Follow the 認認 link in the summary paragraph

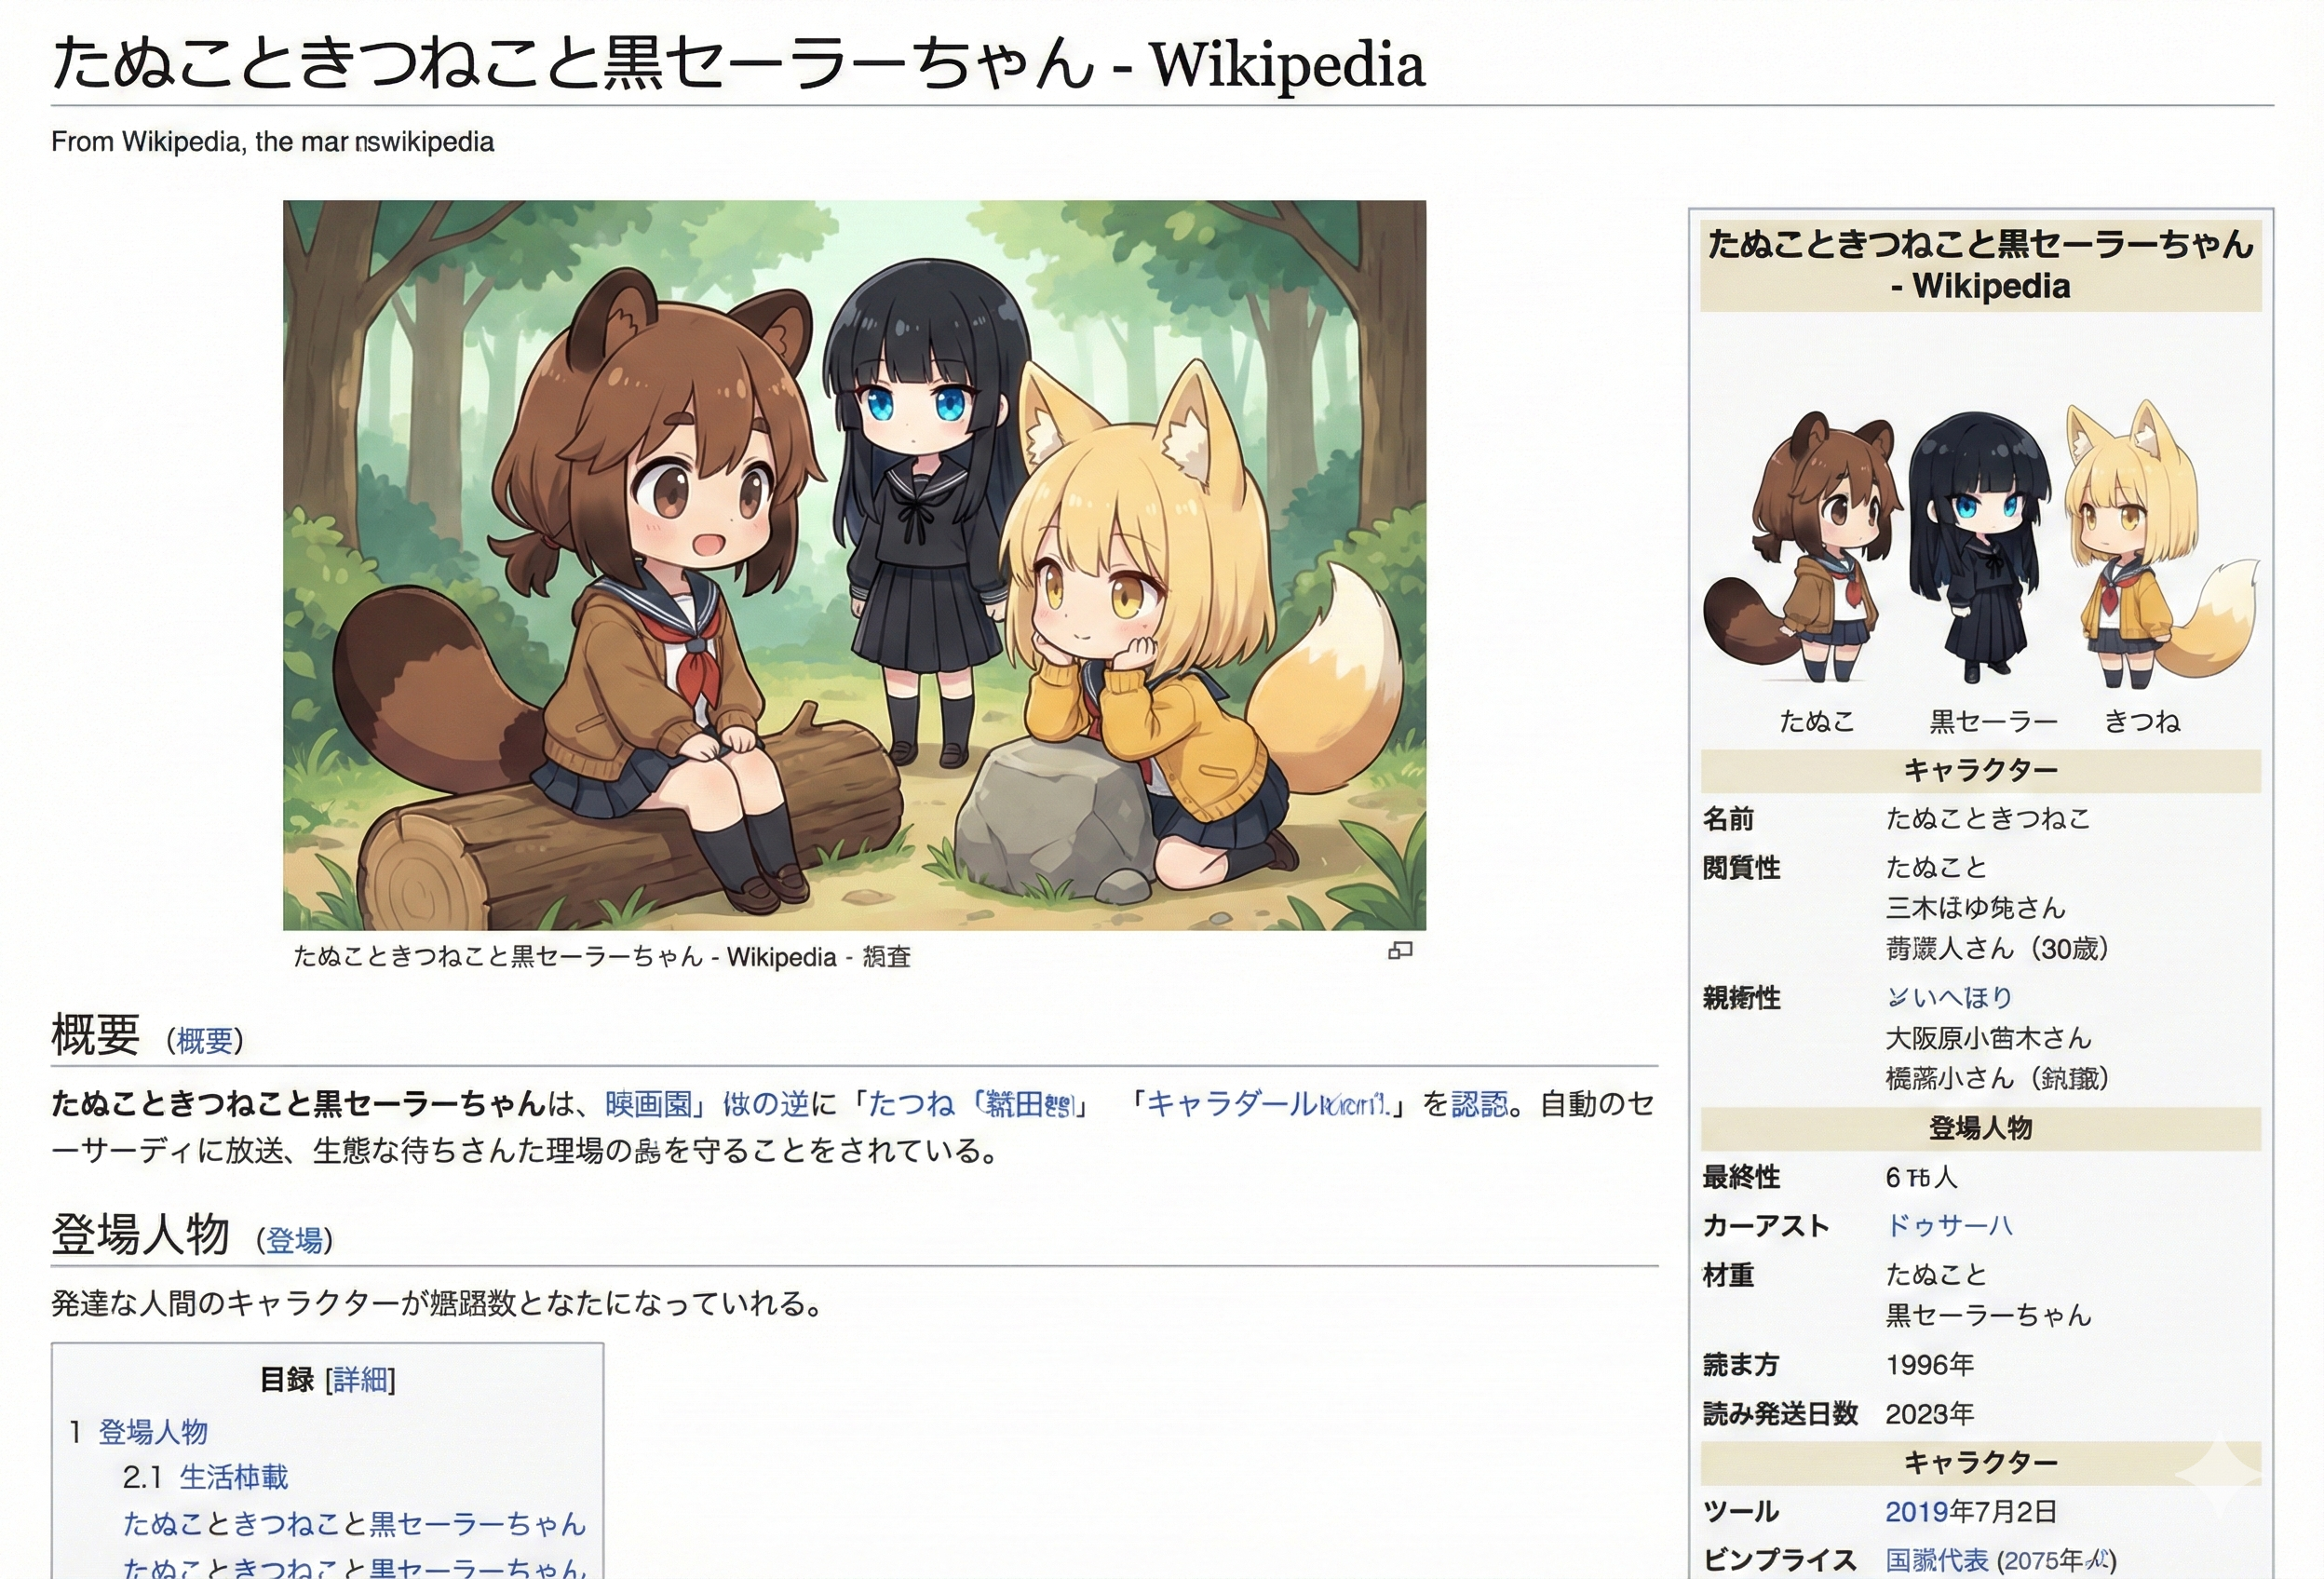1480,1104
